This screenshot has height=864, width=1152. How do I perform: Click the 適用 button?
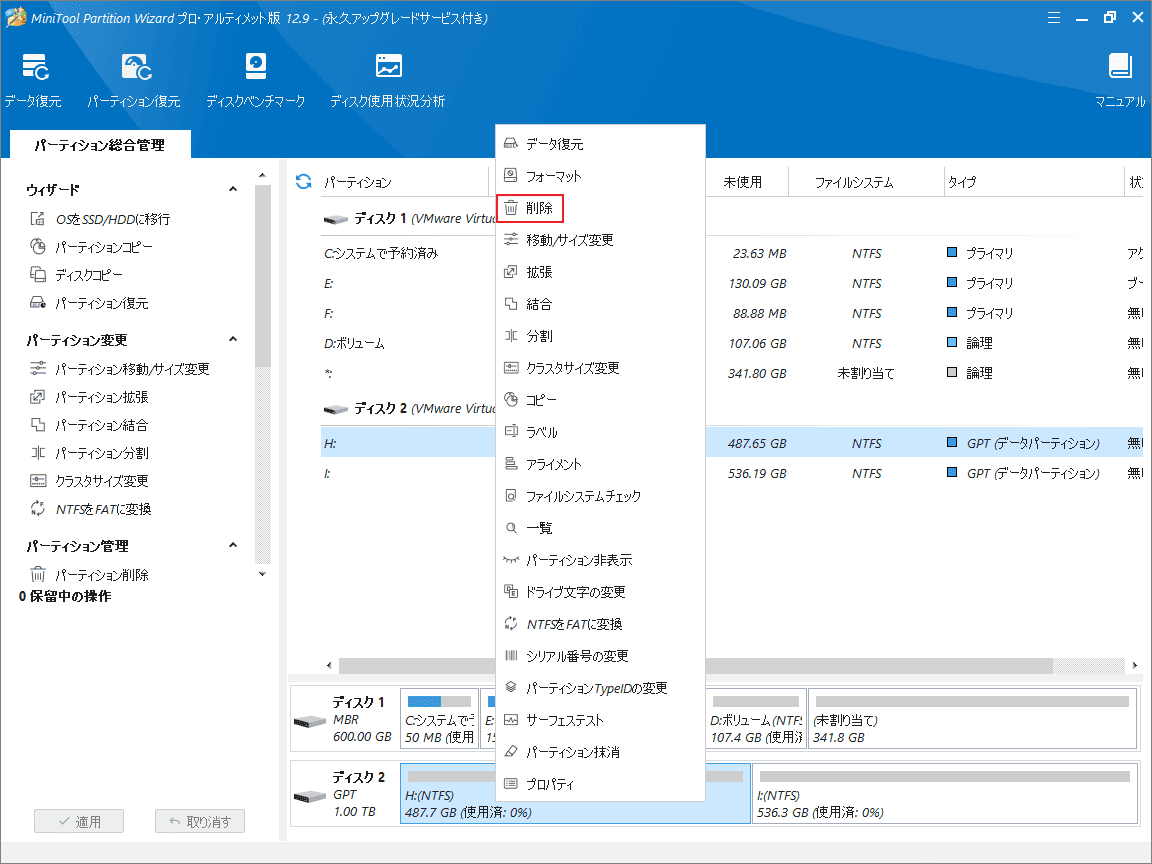click(79, 821)
